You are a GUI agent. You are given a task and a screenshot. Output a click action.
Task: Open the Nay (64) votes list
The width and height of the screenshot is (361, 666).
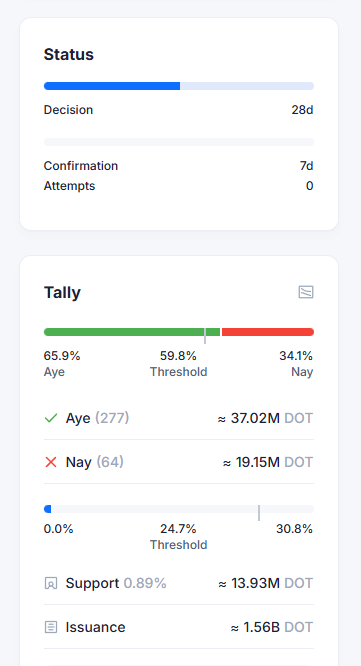coord(95,462)
